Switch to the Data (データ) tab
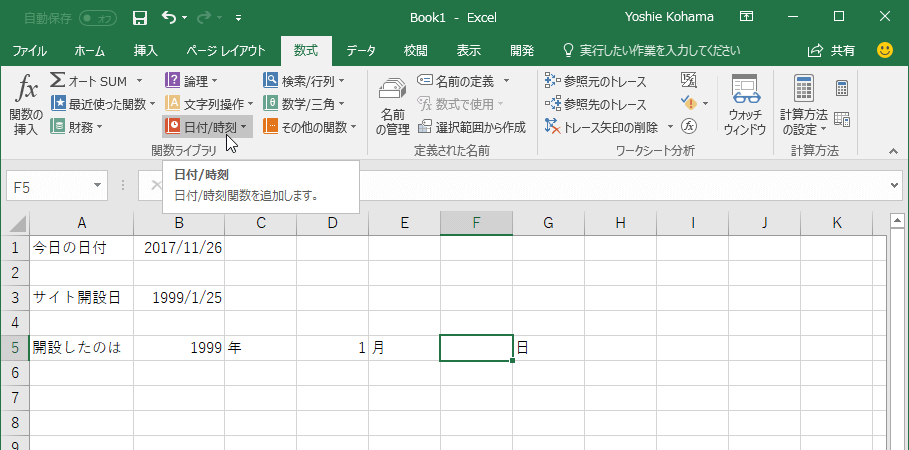This screenshot has height=450, width=909. [361, 50]
